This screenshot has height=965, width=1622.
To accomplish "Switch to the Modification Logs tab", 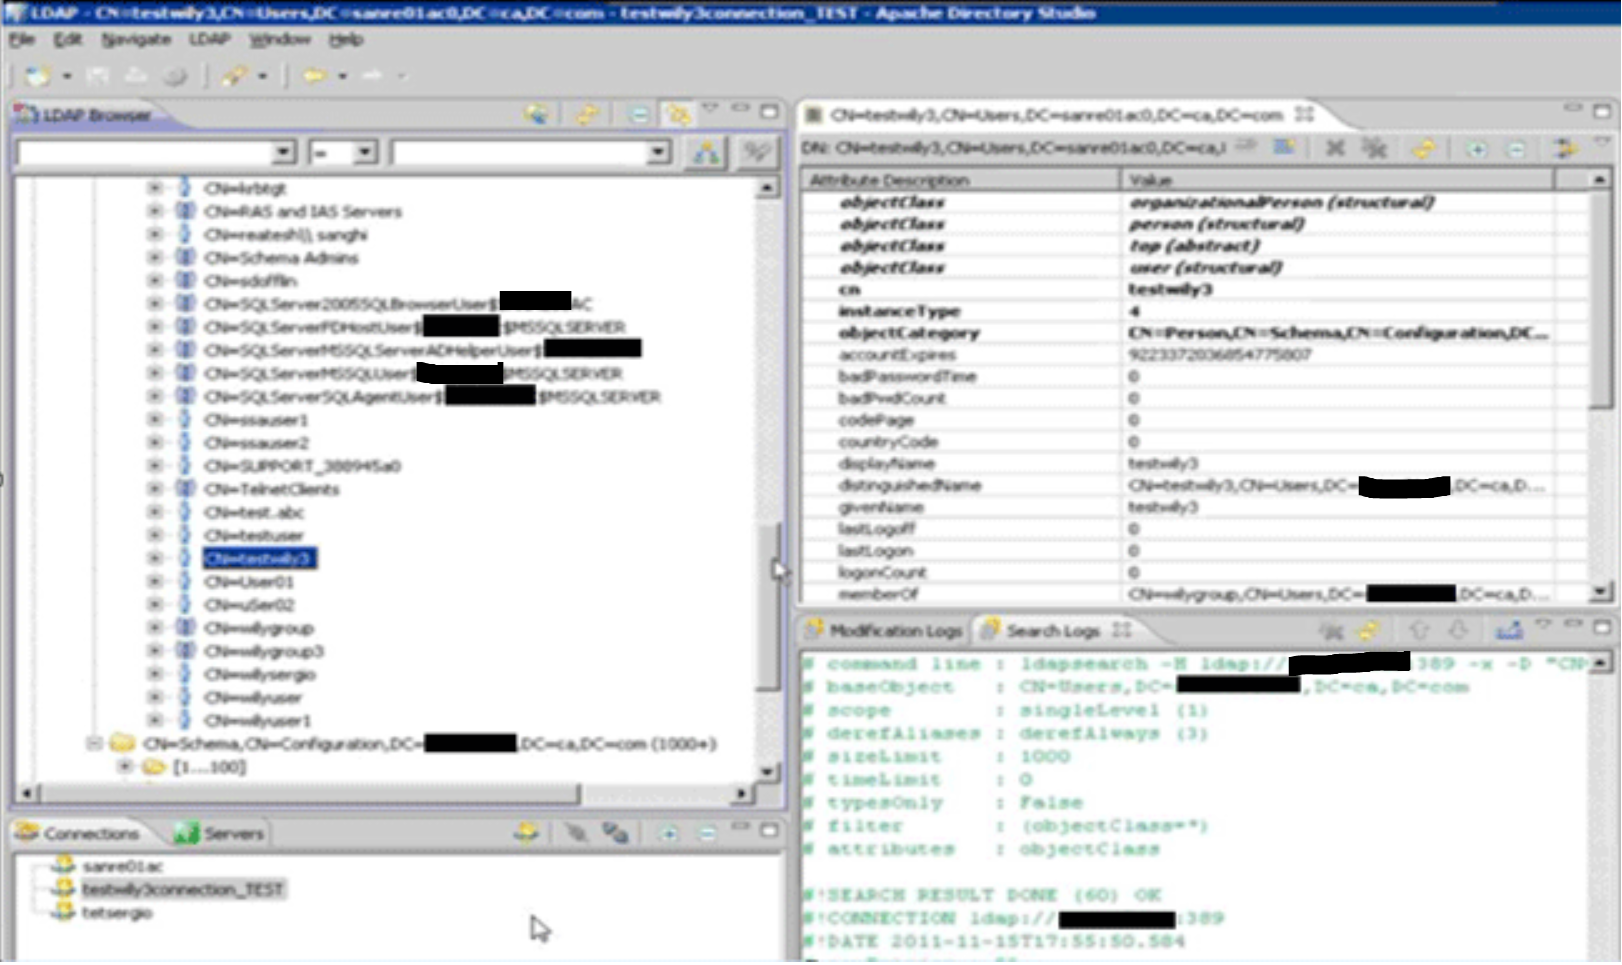I will 884,630.
